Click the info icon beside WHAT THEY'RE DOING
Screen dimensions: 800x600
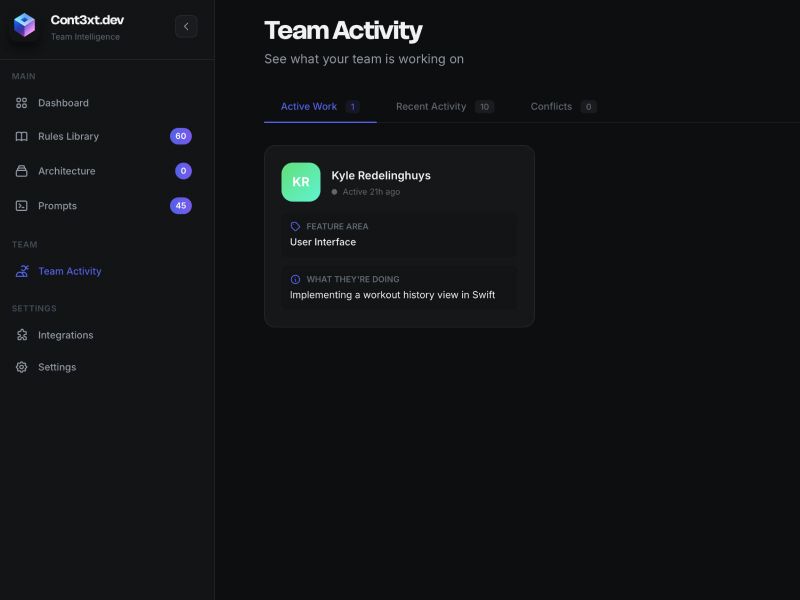[x=297, y=279]
